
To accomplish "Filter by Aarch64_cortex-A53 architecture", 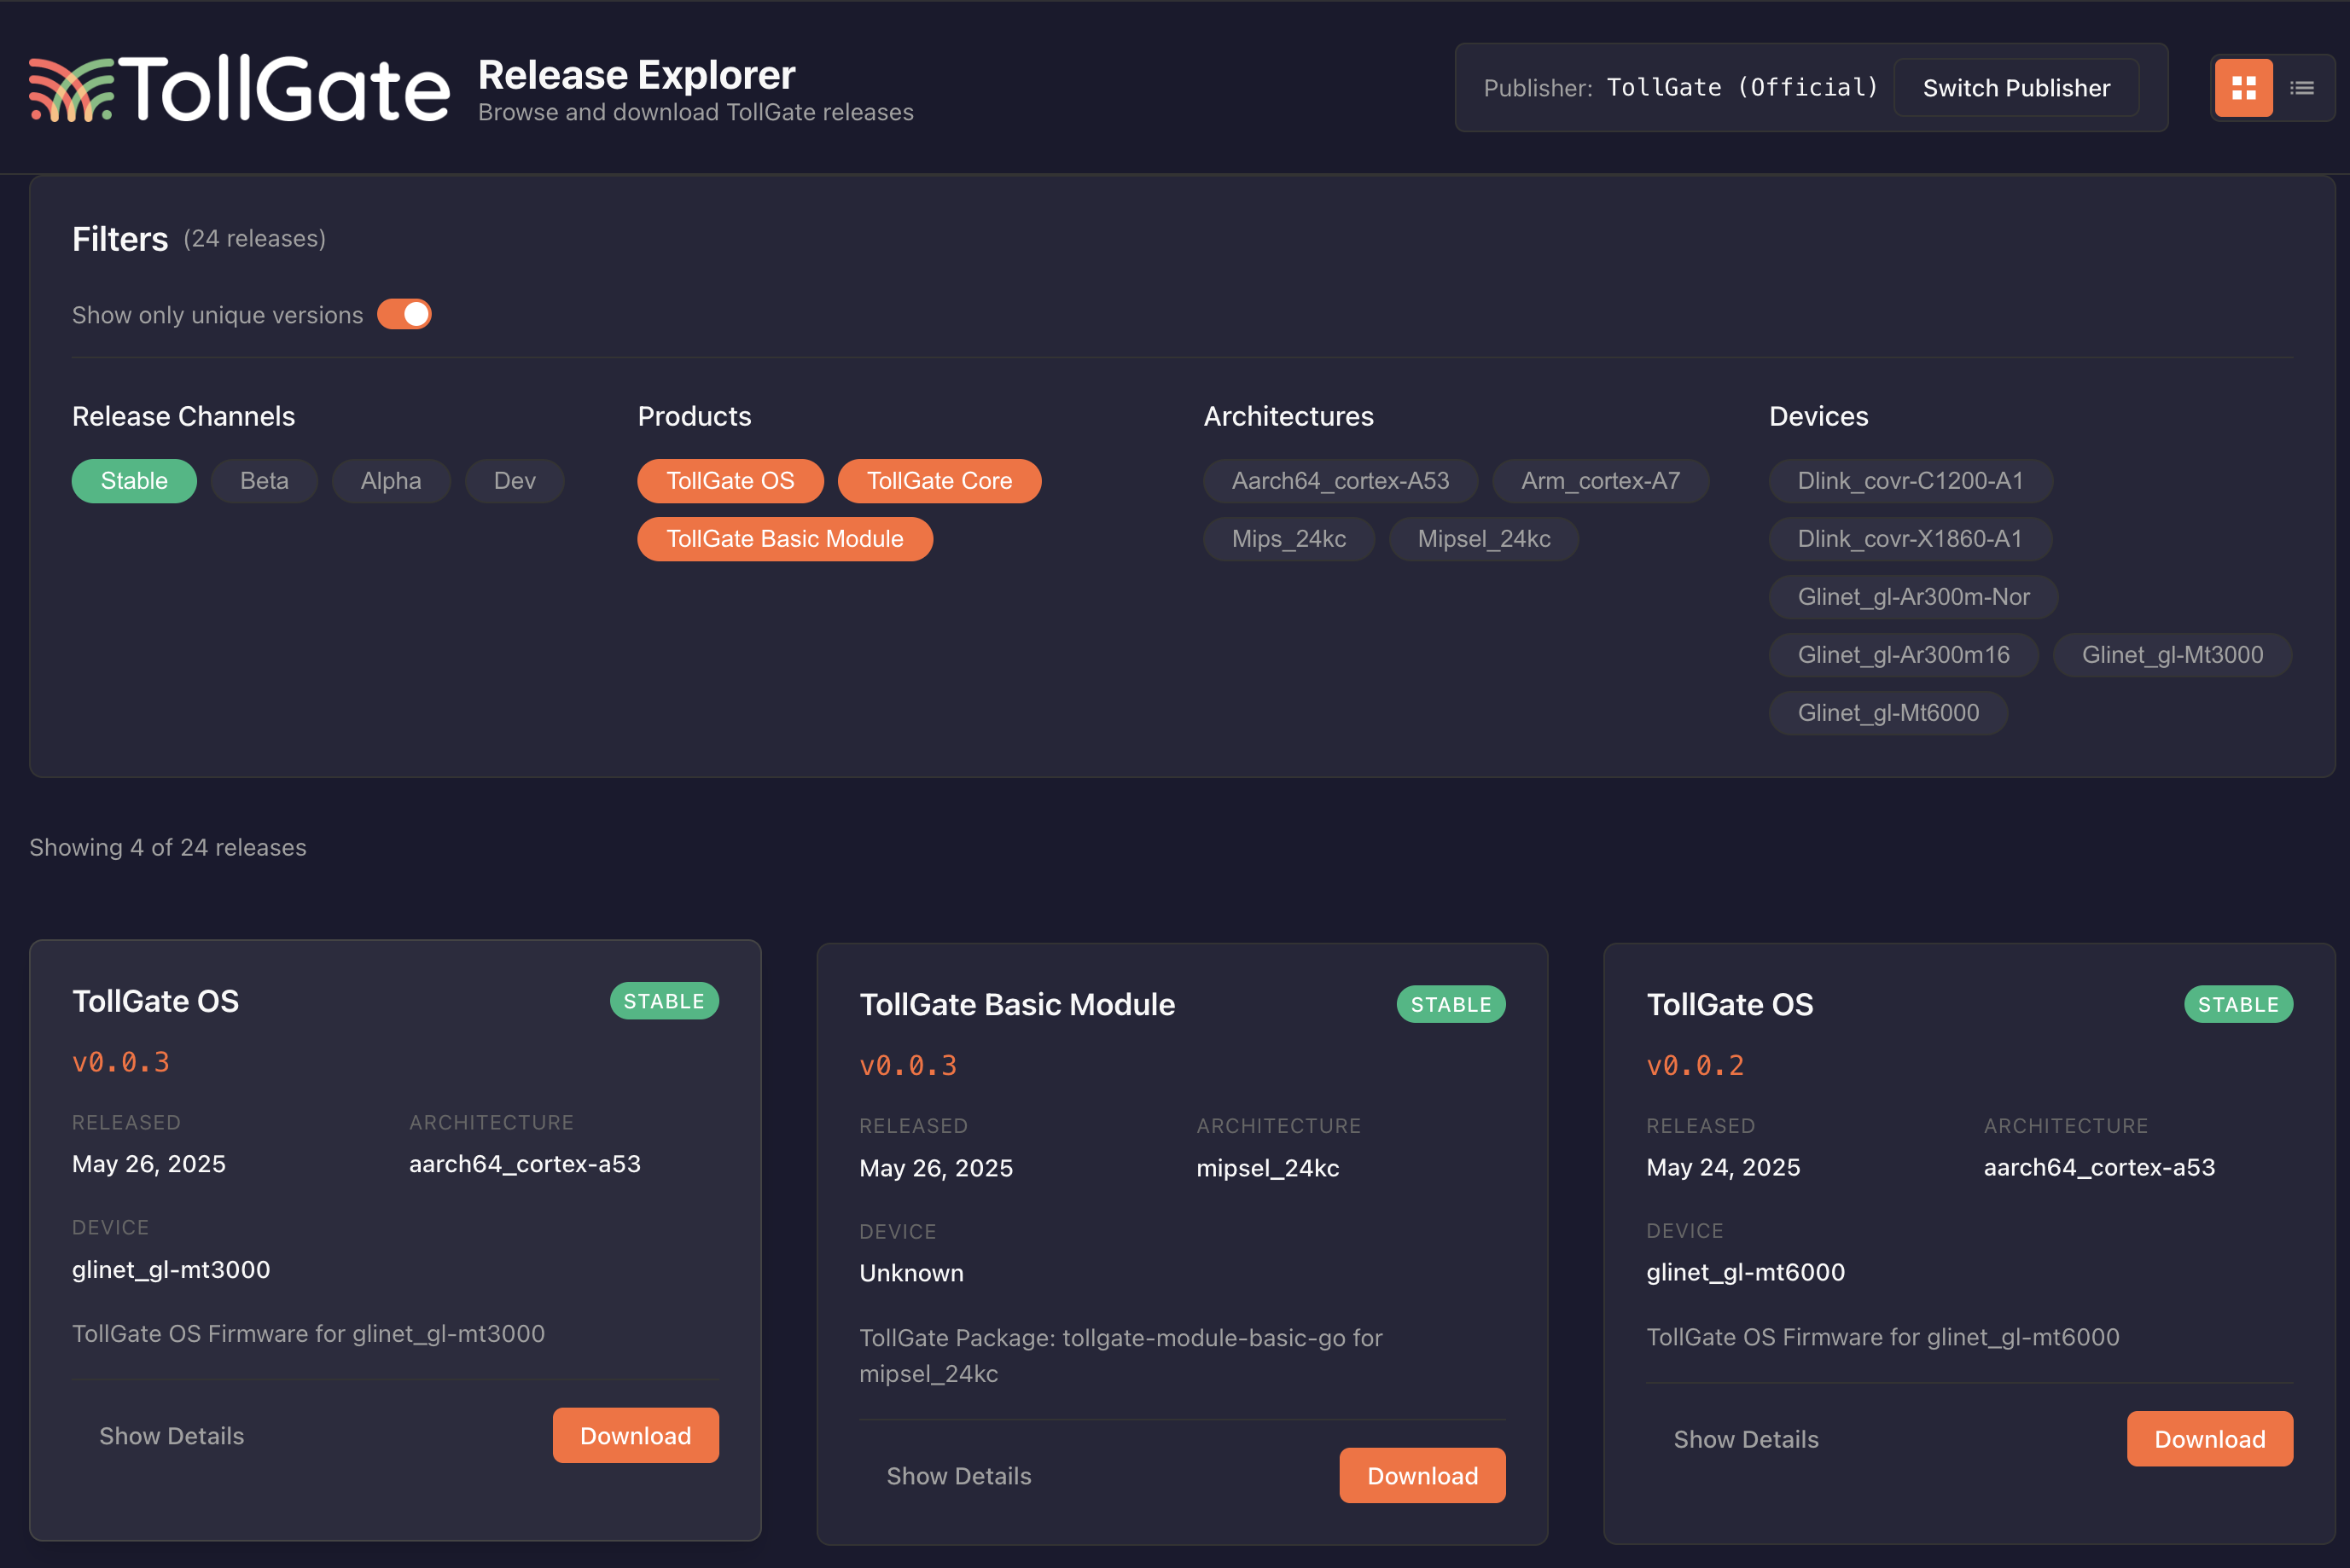I will coord(1340,481).
